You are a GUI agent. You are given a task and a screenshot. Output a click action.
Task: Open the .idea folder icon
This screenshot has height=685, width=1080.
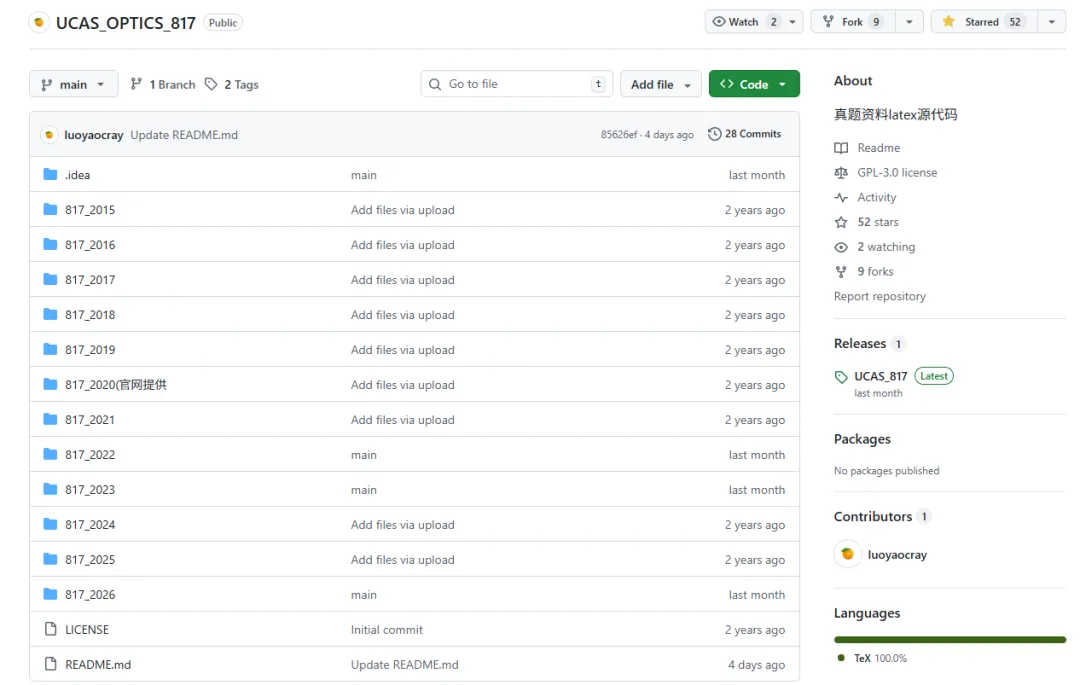coord(50,174)
